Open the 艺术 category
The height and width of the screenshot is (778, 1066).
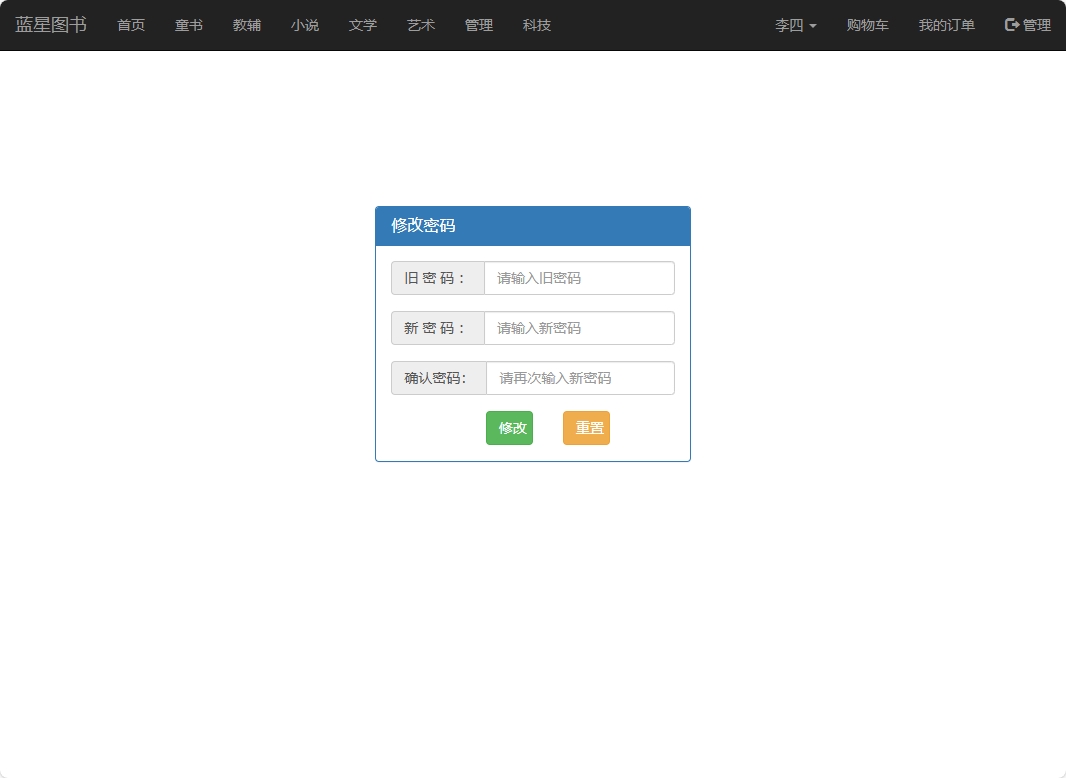[x=420, y=25]
